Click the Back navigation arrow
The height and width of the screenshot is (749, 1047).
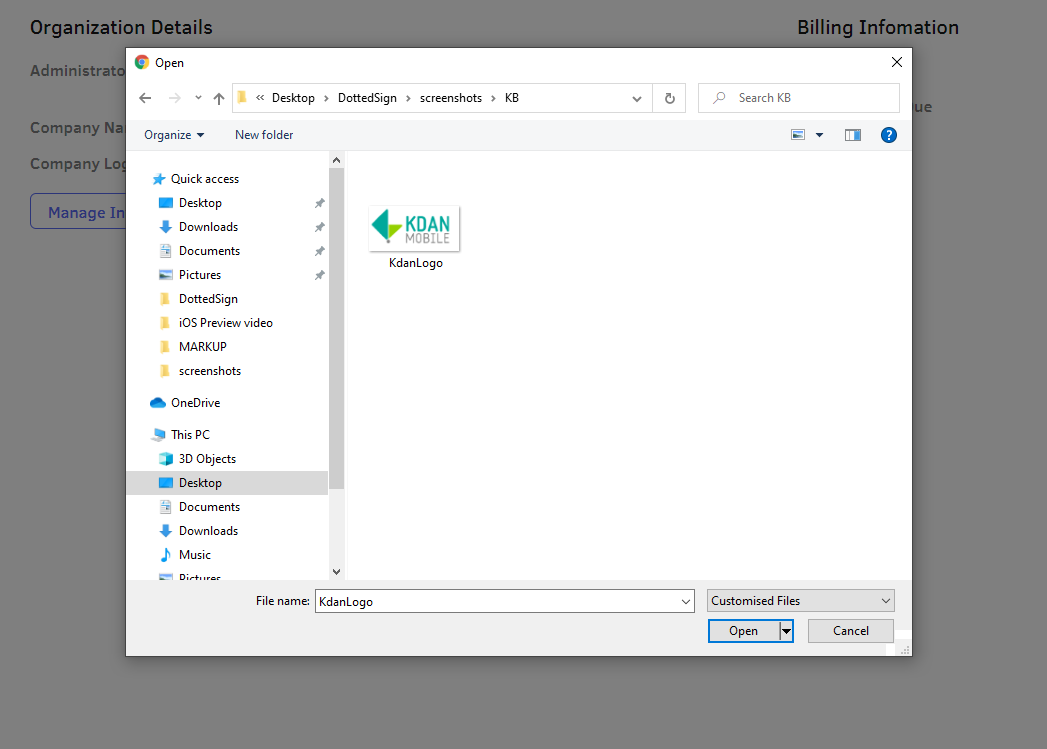145,98
